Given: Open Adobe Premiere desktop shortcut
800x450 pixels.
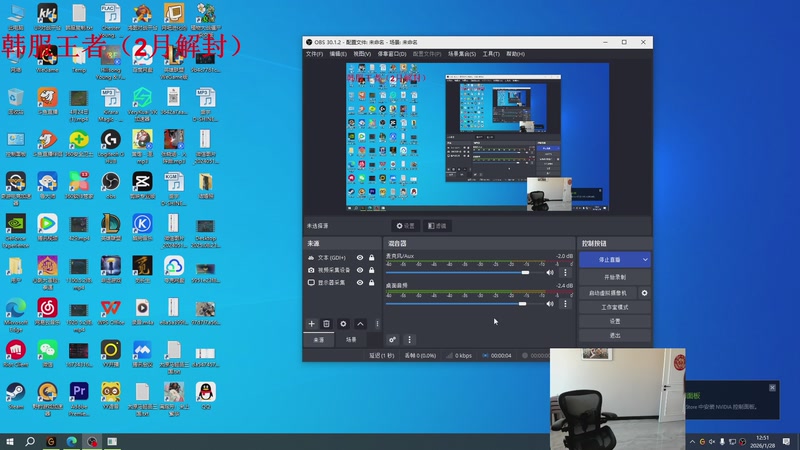Looking at the screenshot, I should point(79,398).
